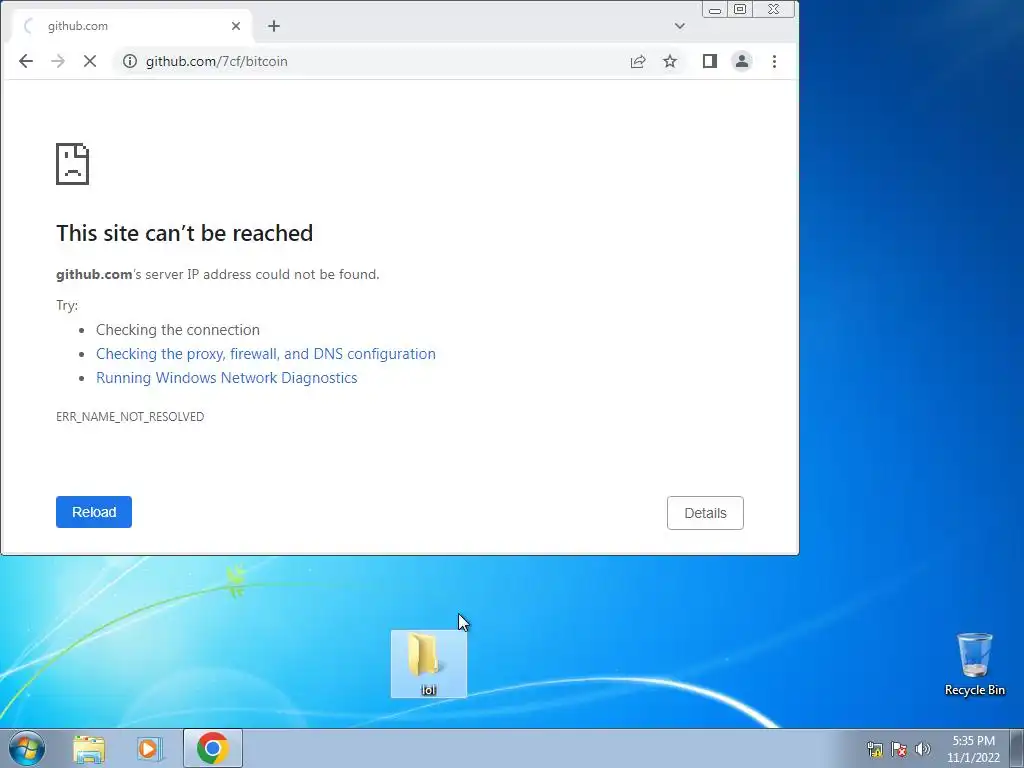Image resolution: width=1024 pixels, height=768 pixels.
Task: Open the Chrome profile avatar
Action: 742,61
